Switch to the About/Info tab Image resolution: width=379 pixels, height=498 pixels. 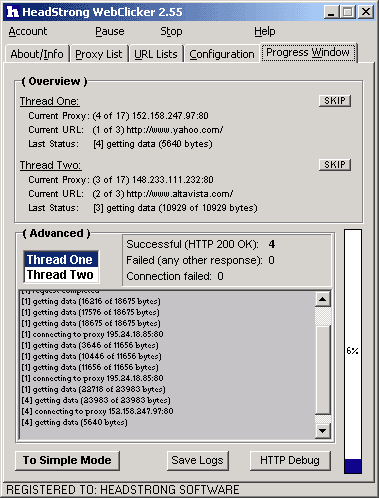pyautogui.click(x=37, y=54)
